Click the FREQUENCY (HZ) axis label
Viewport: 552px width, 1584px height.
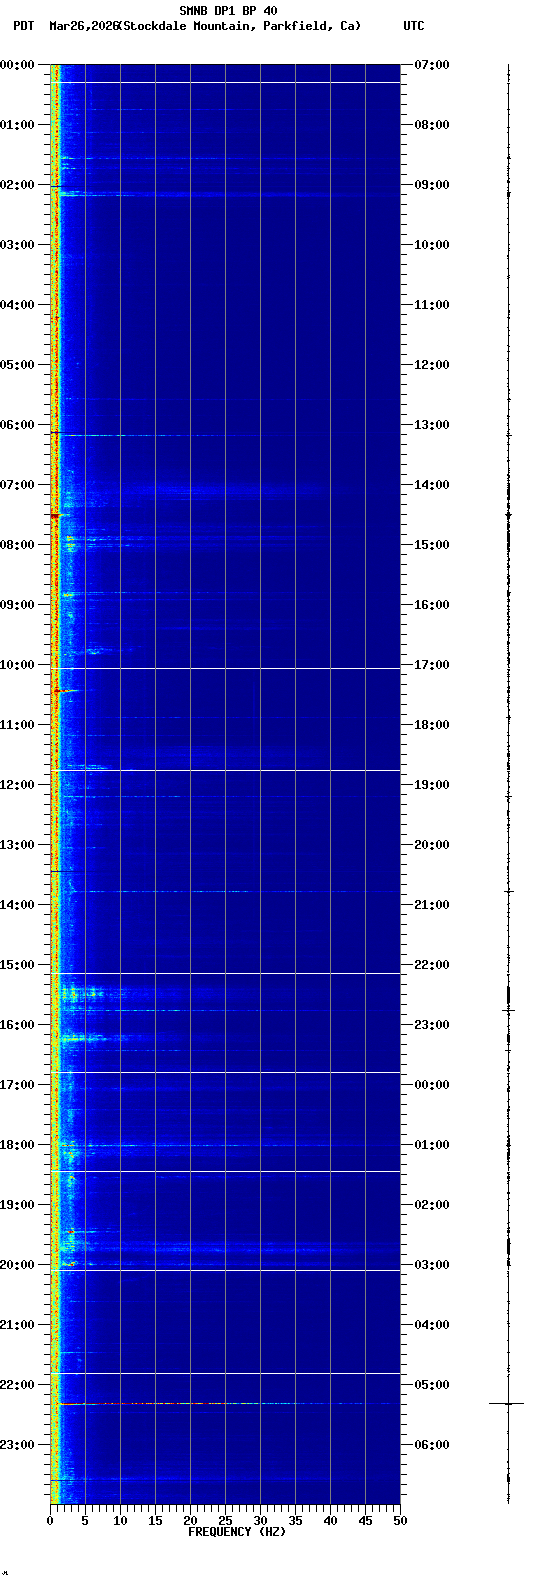coord(237,1531)
